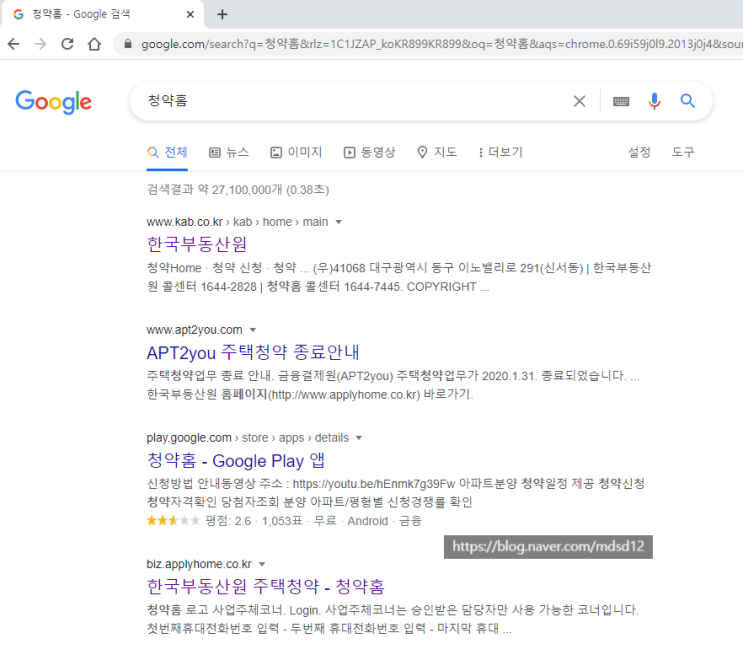Image resolution: width=743 pixels, height=660 pixels.
Task: Click the 동영상 tab play icon
Action: 349,152
